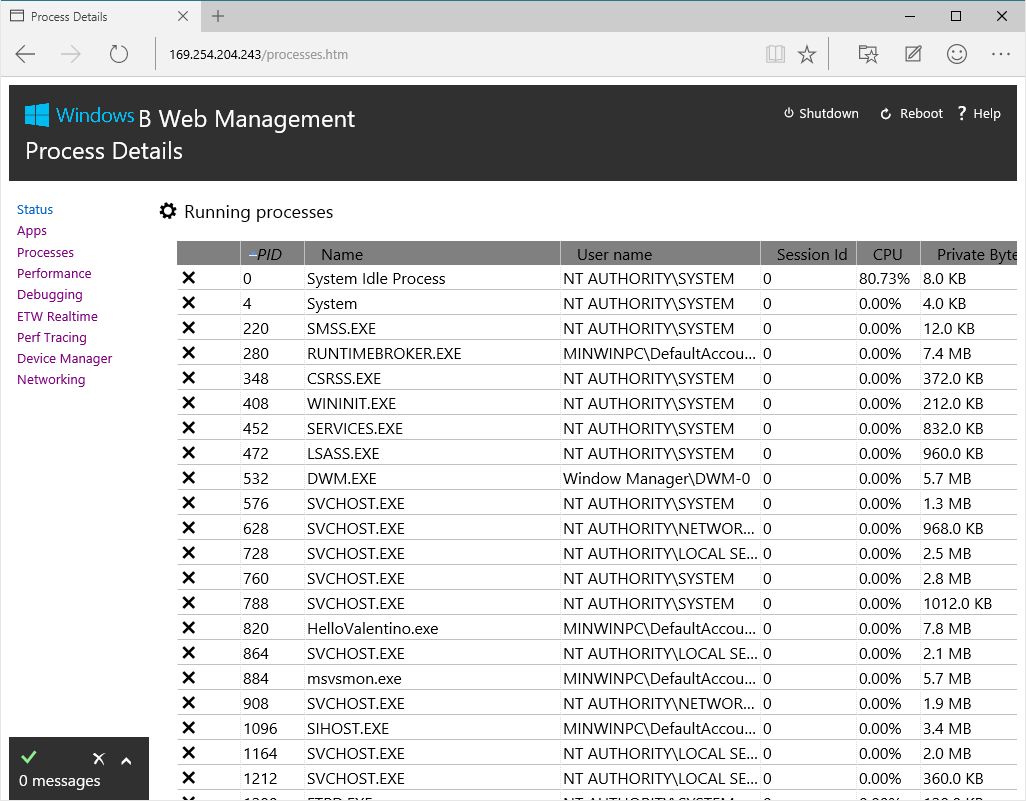Click the X beside RUNTIMEBROKER.EXE
Viewport: 1026px width, 801px height.
coord(188,353)
